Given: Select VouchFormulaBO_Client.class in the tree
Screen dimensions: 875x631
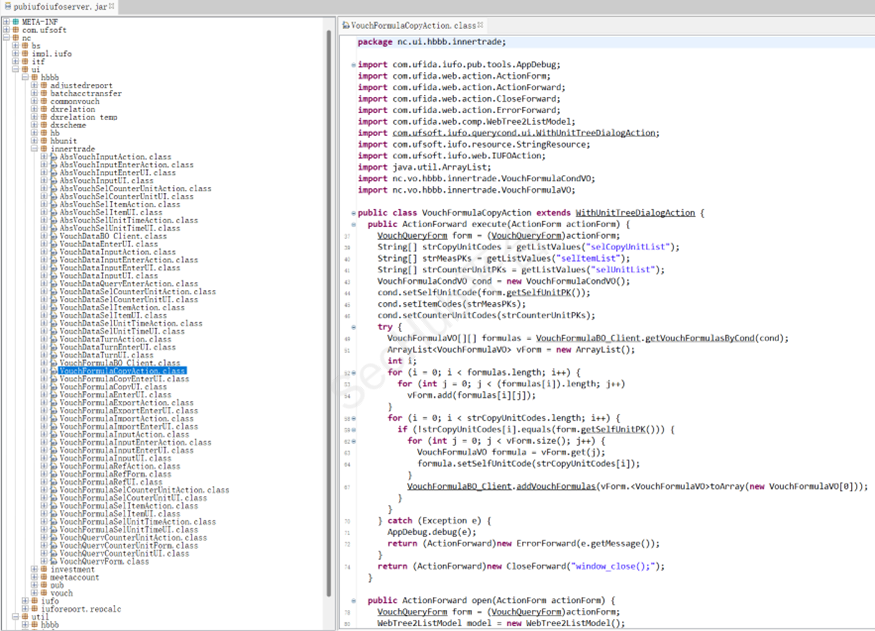Looking at the screenshot, I should point(119,363).
